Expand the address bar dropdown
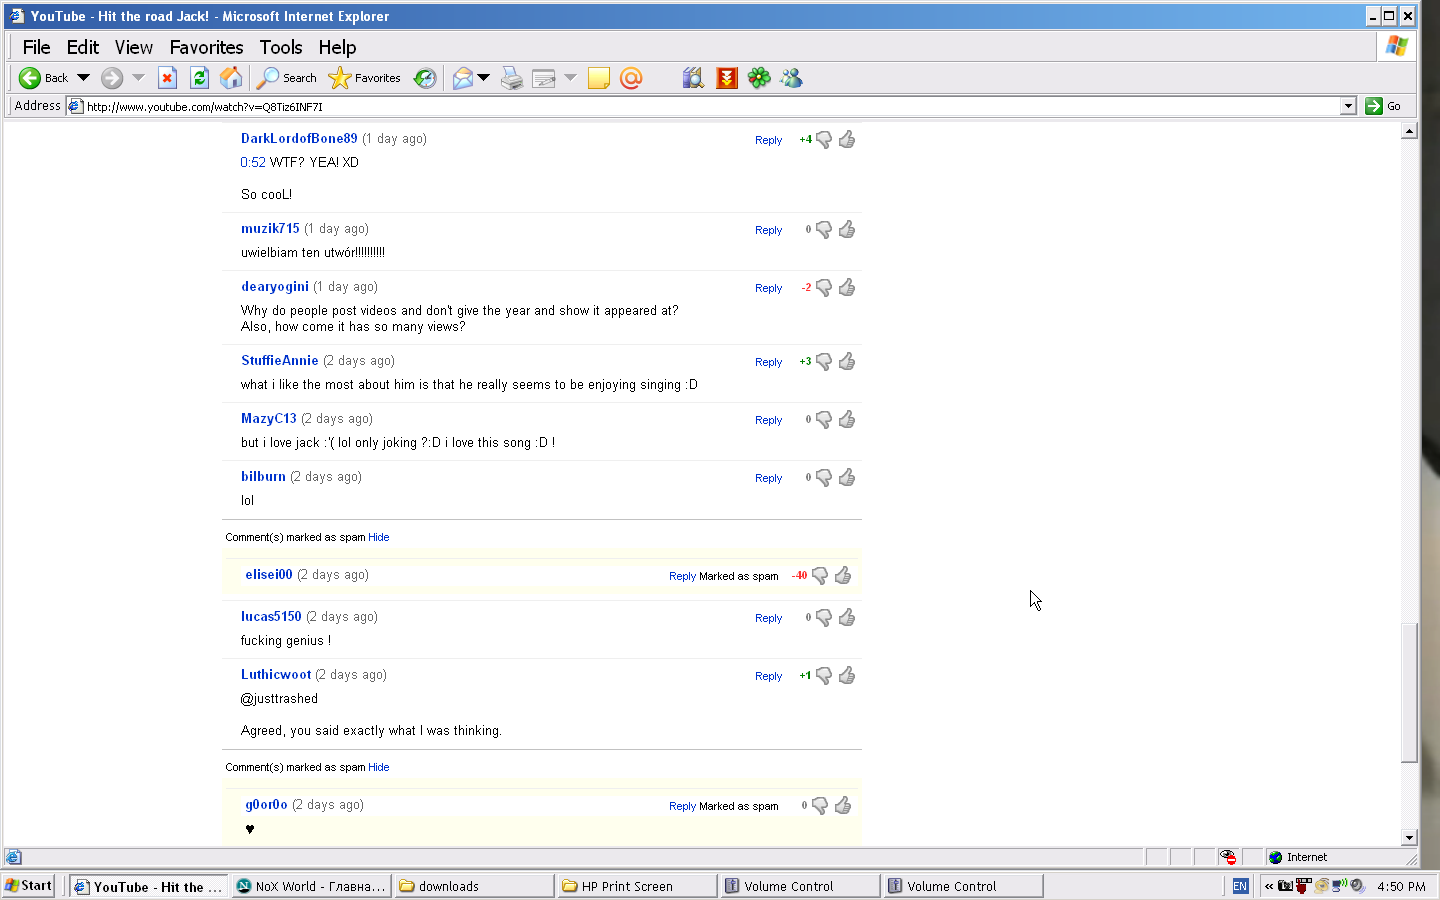The height and width of the screenshot is (900, 1440). [x=1348, y=106]
